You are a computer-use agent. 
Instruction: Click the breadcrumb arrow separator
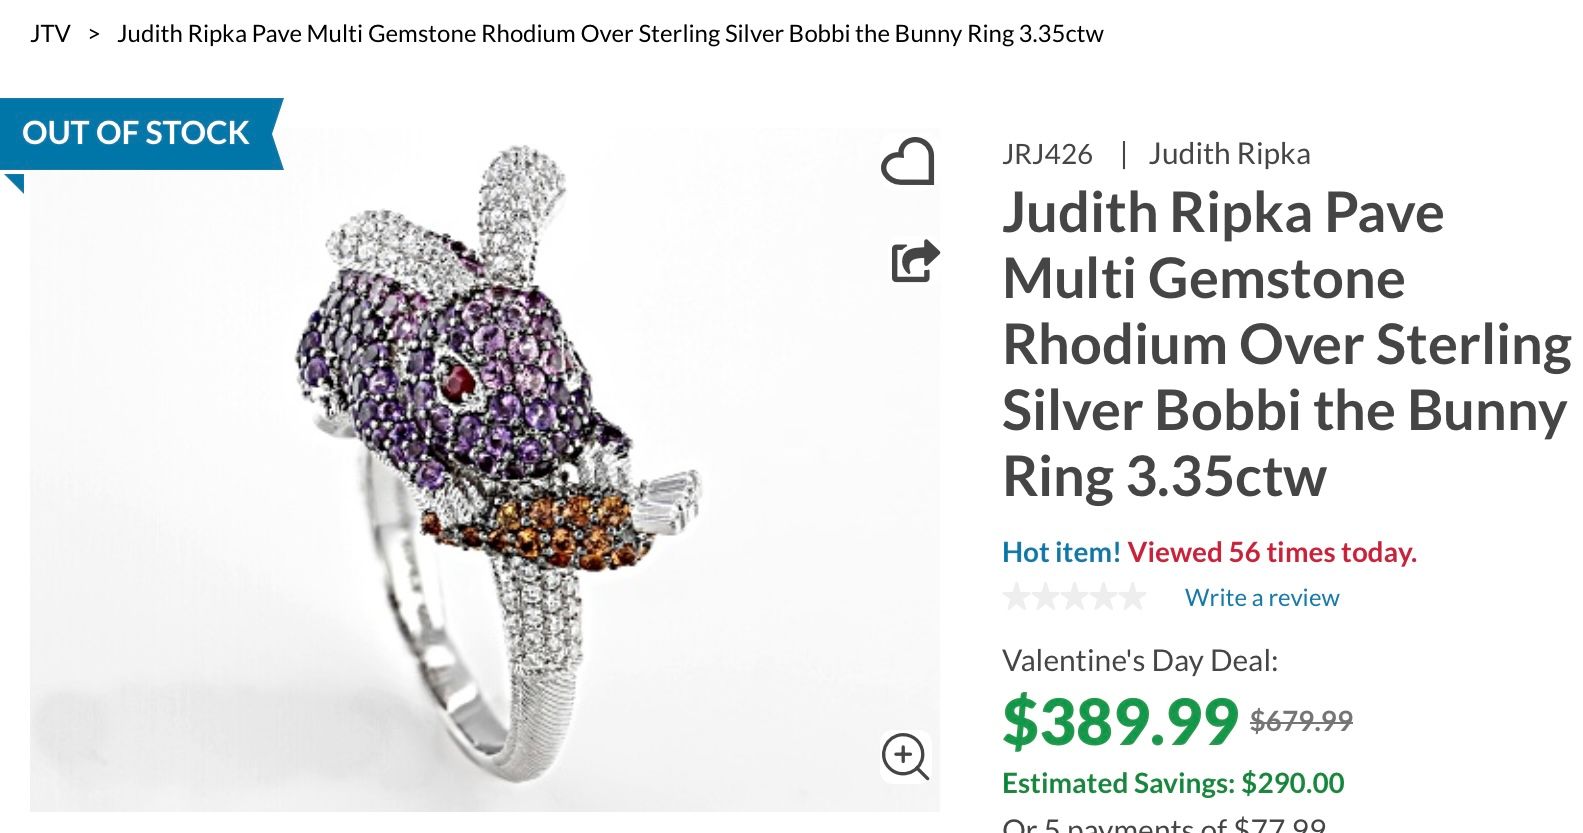point(94,34)
